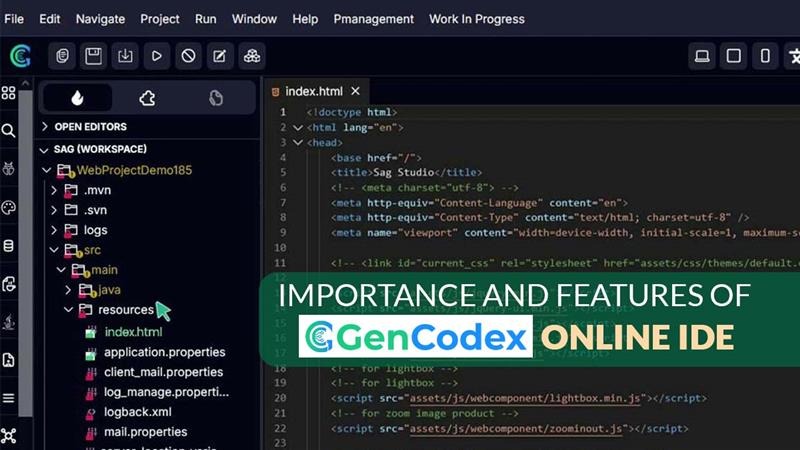Click the Run play icon in toolbar
Screen dimensions: 800x450
click(x=156, y=56)
